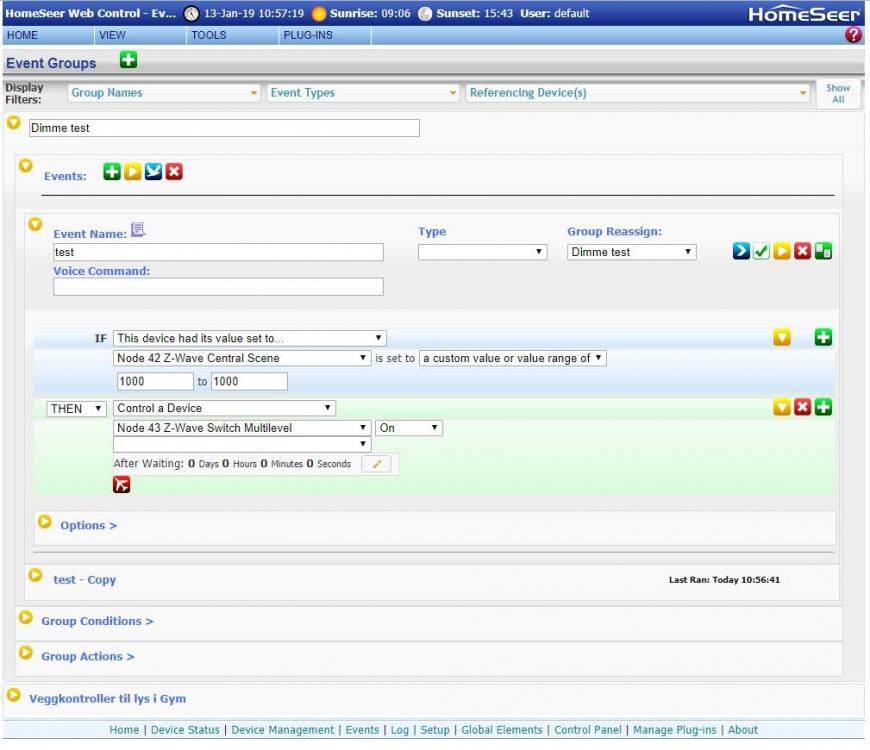Viewport: 870px width, 750px height.
Task: Click red delete icon in Events toolbar
Action: point(174,172)
